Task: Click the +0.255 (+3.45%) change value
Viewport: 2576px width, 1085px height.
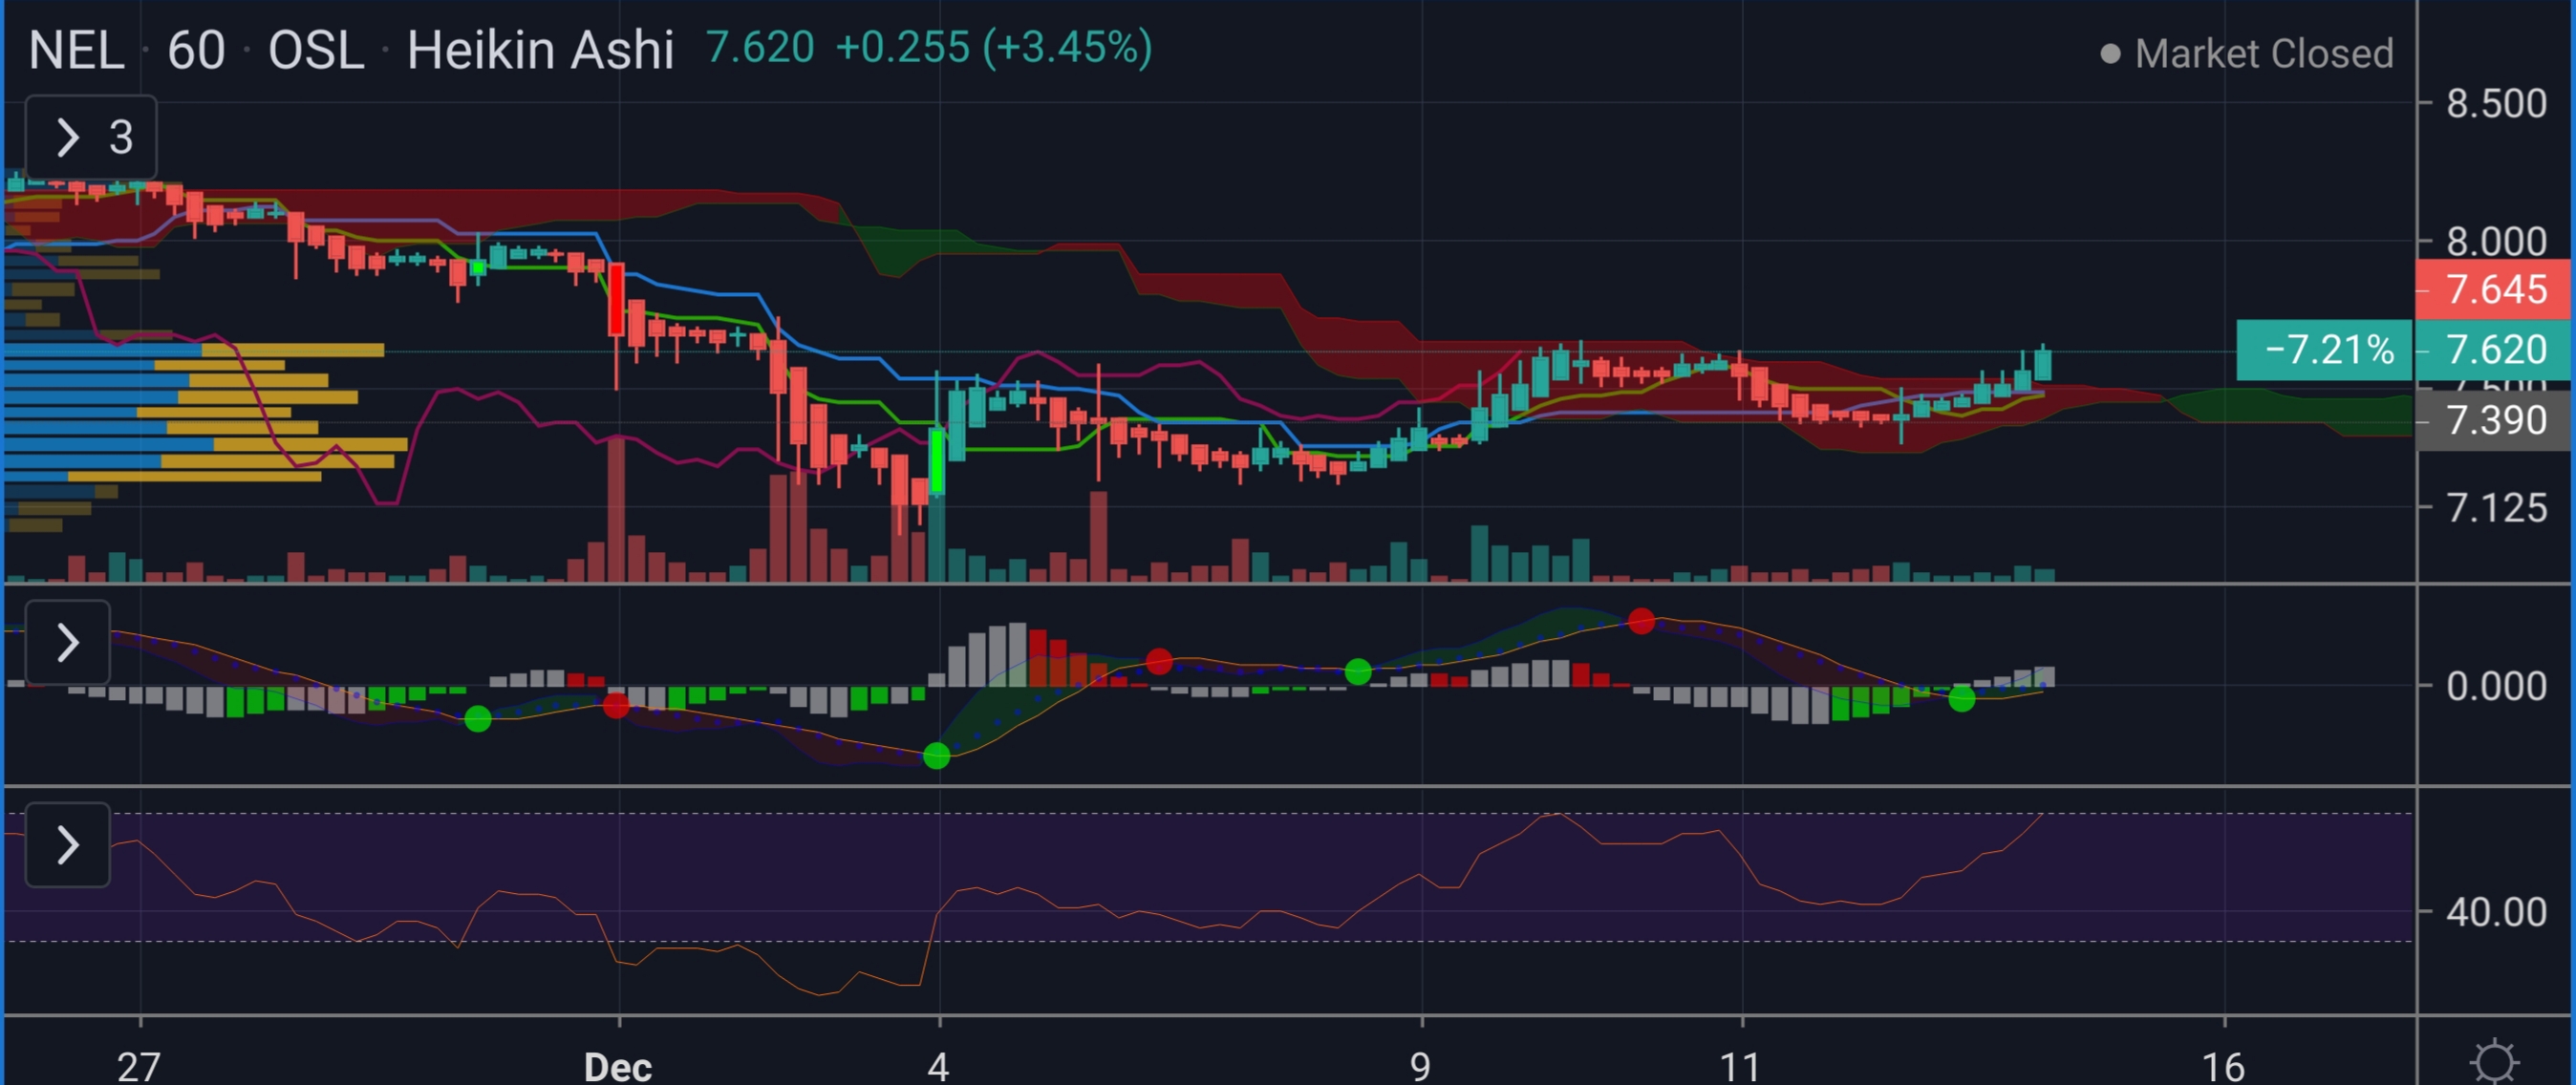Action: 993,48
